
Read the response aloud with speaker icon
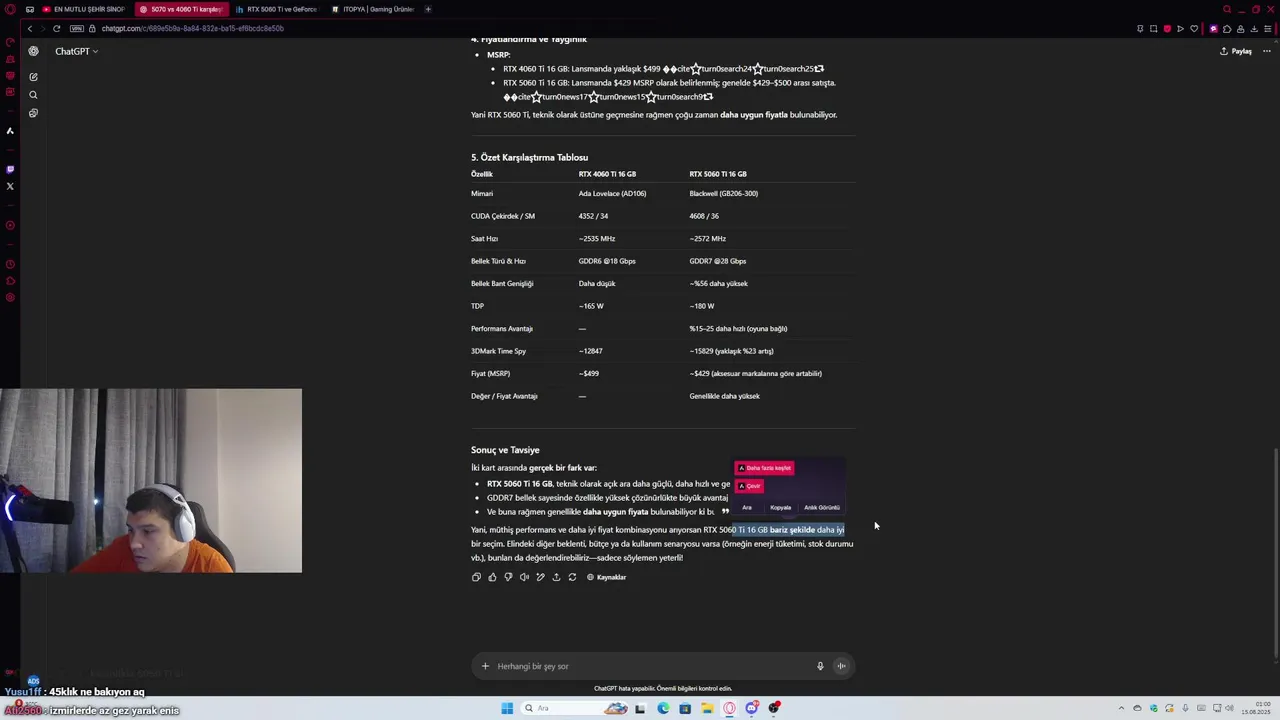(524, 577)
